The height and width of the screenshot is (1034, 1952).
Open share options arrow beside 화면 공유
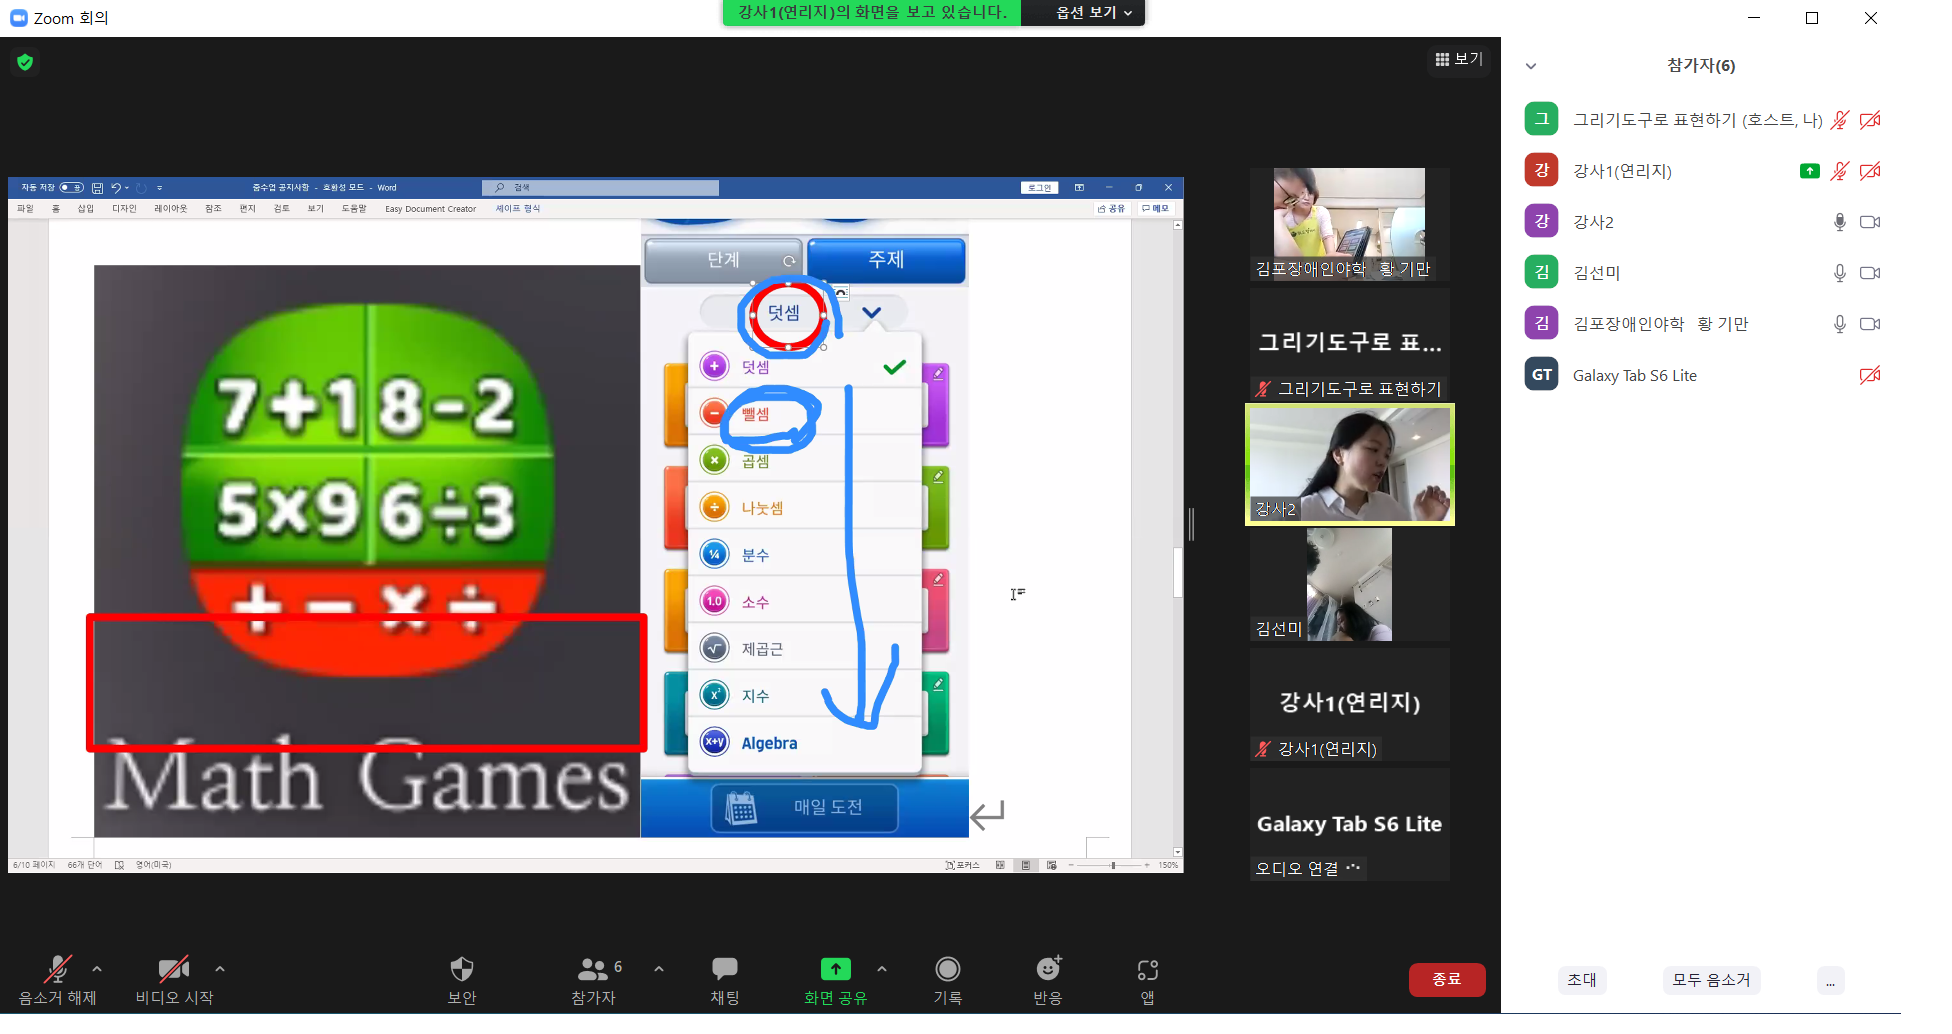click(882, 969)
